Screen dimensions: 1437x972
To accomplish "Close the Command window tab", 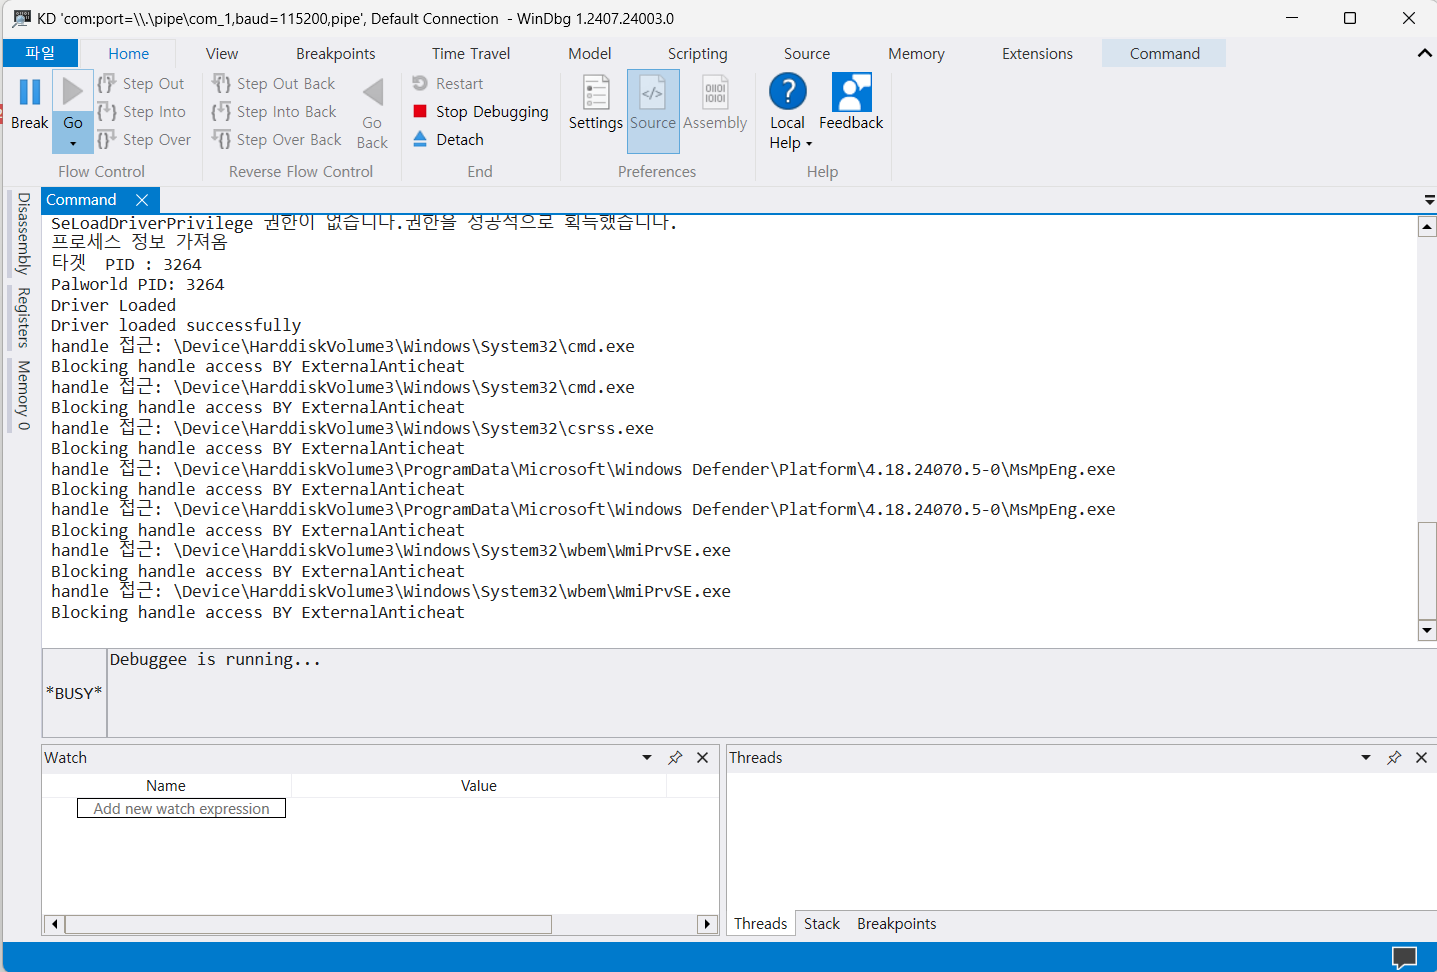I will tap(142, 200).
